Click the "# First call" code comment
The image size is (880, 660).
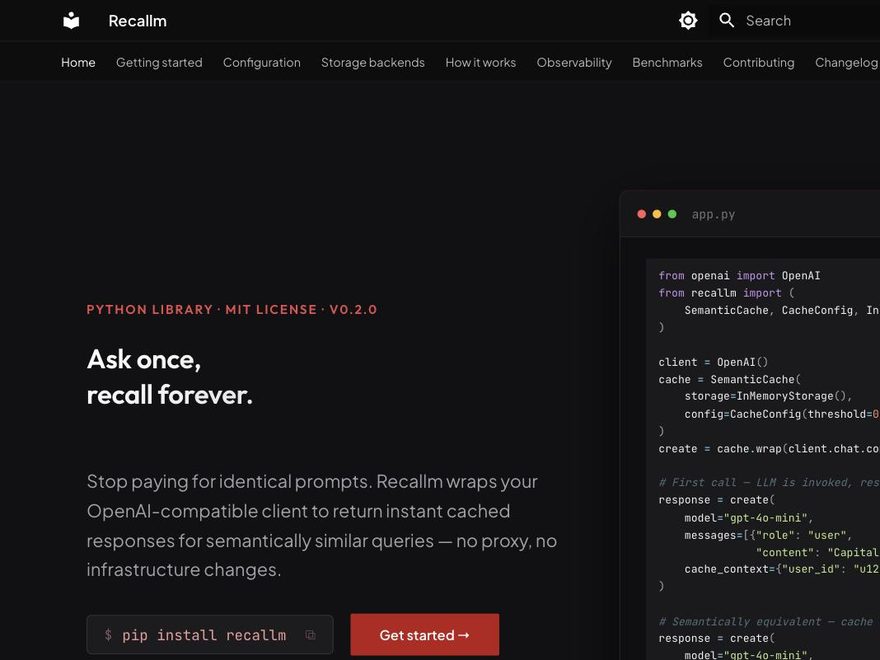[769, 483]
